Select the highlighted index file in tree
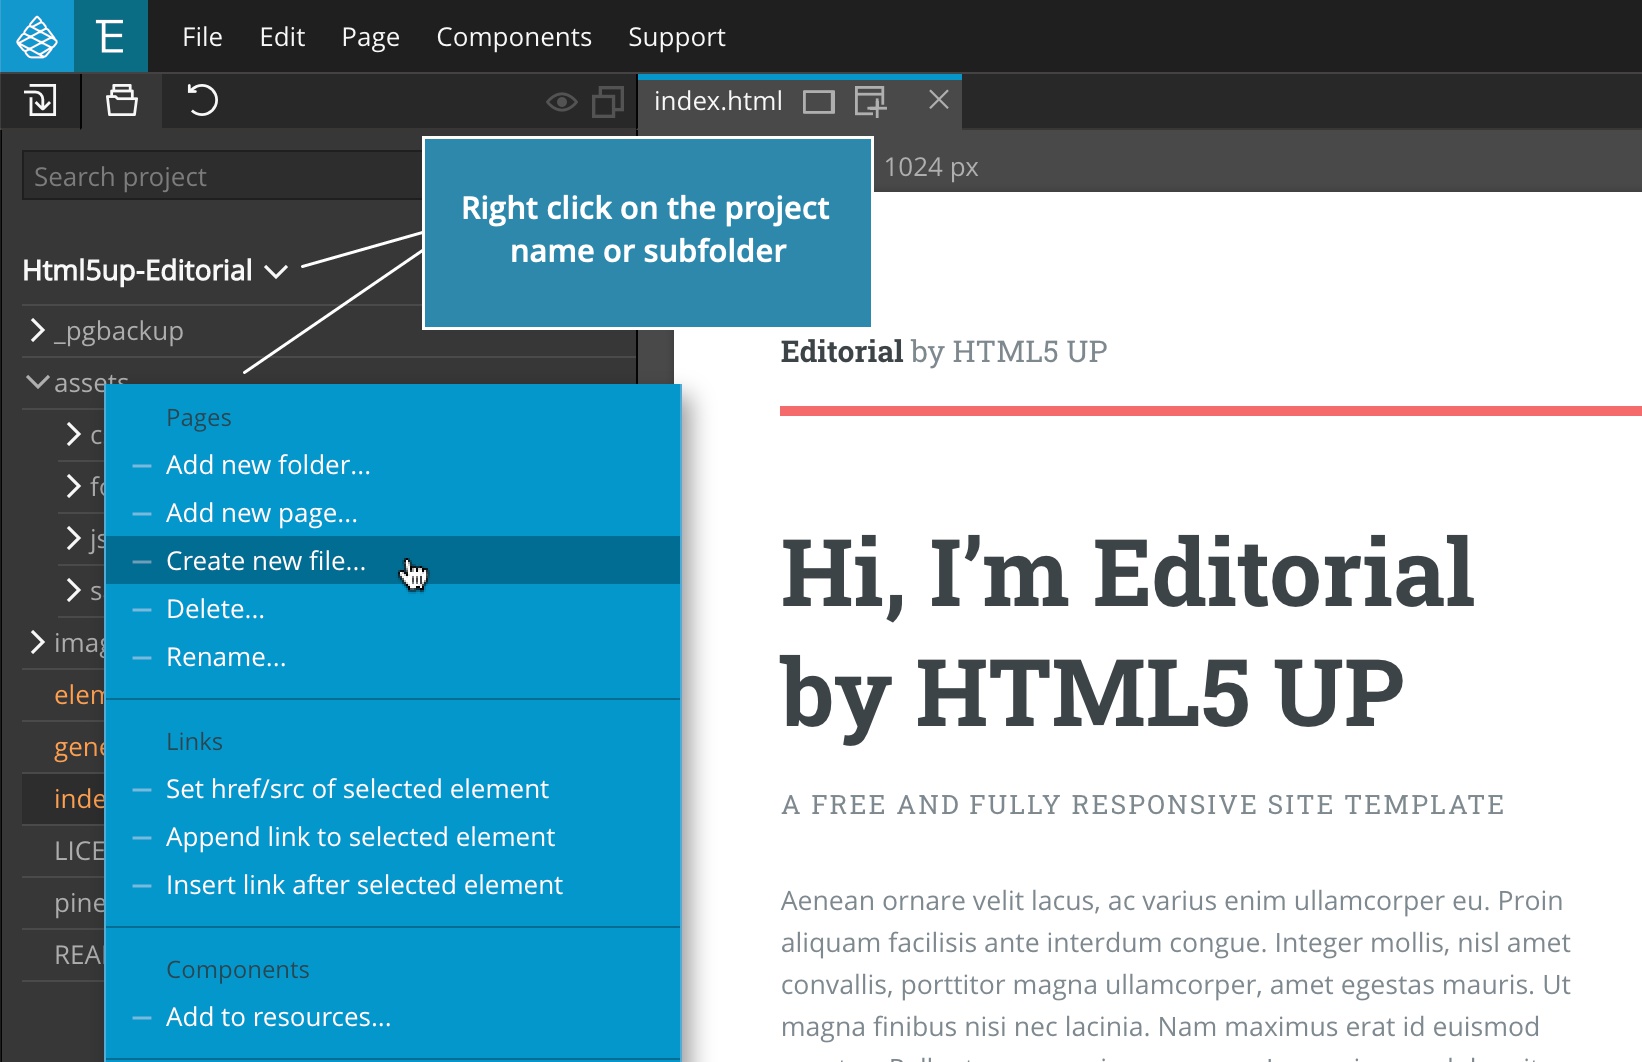The height and width of the screenshot is (1062, 1642). coord(79,799)
